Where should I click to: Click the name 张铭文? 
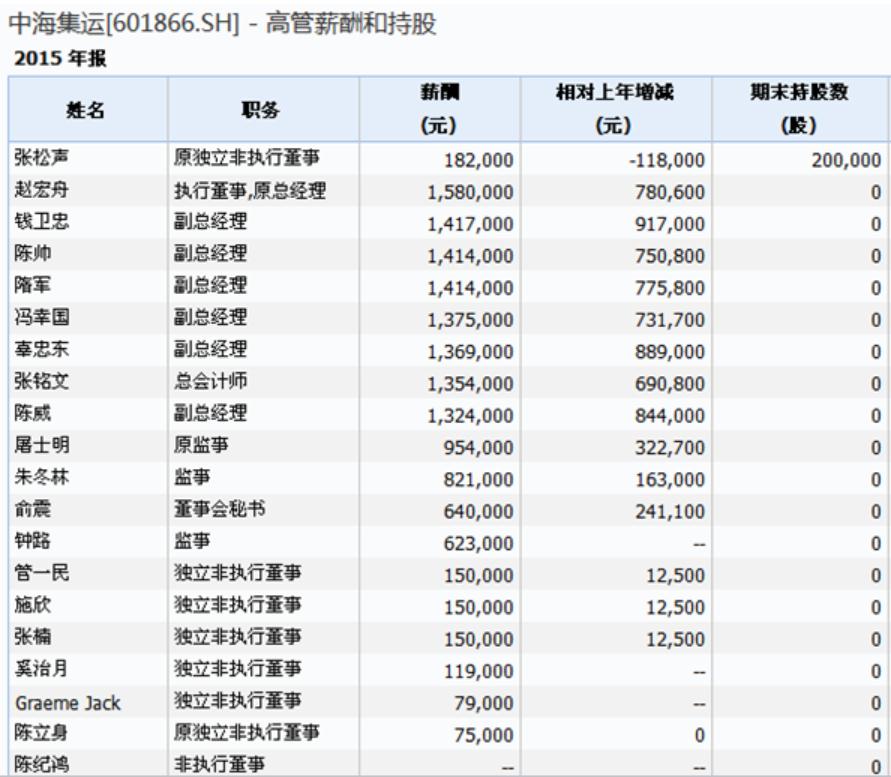(41, 381)
